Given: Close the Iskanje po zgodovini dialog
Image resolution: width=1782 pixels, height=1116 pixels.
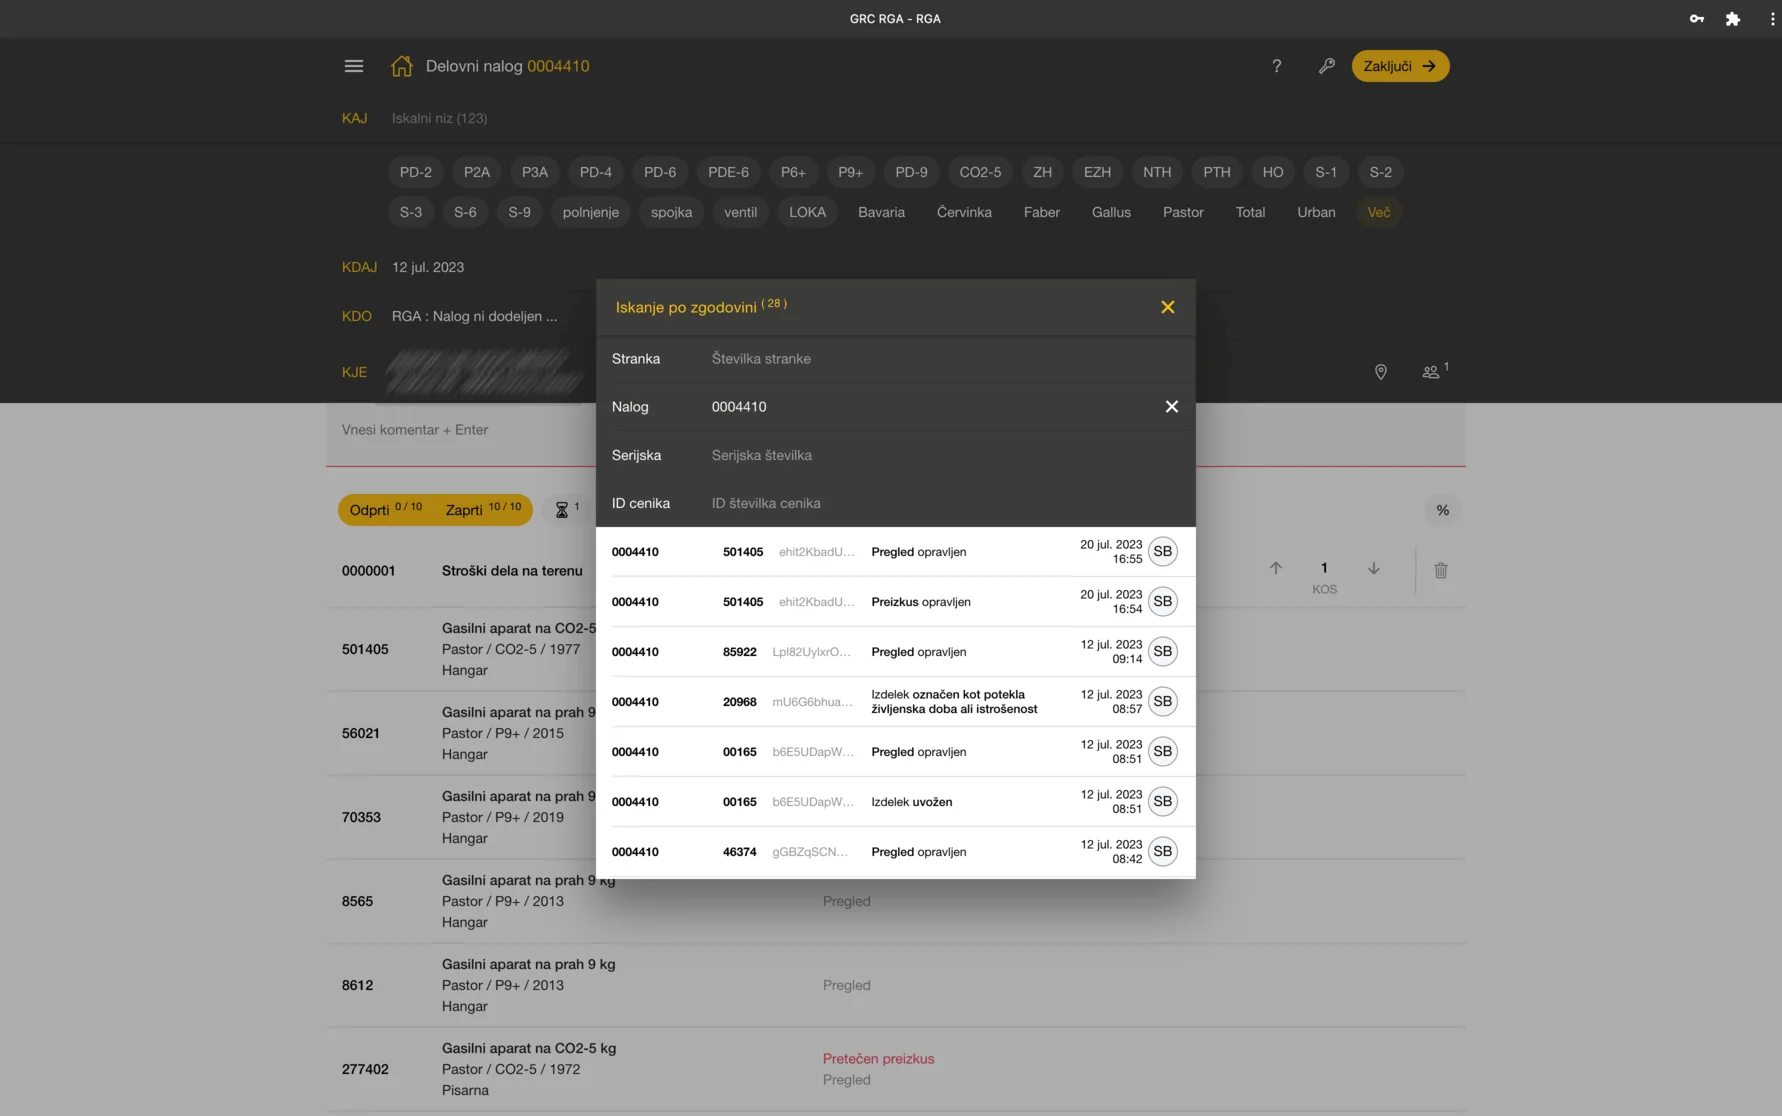Looking at the screenshot, I should pyautogui.click(x=1167, y=307).
